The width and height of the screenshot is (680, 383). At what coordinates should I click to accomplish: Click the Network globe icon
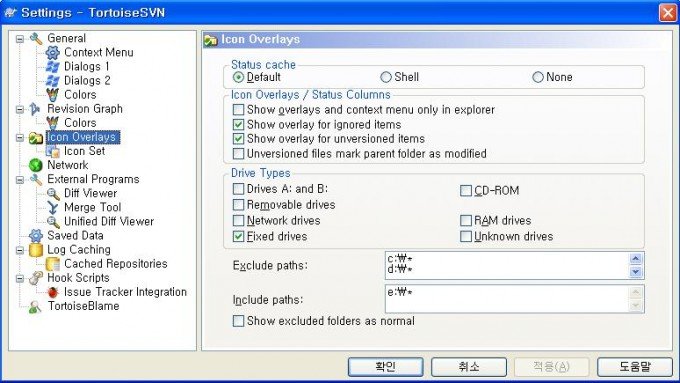[x=36, y=165]
